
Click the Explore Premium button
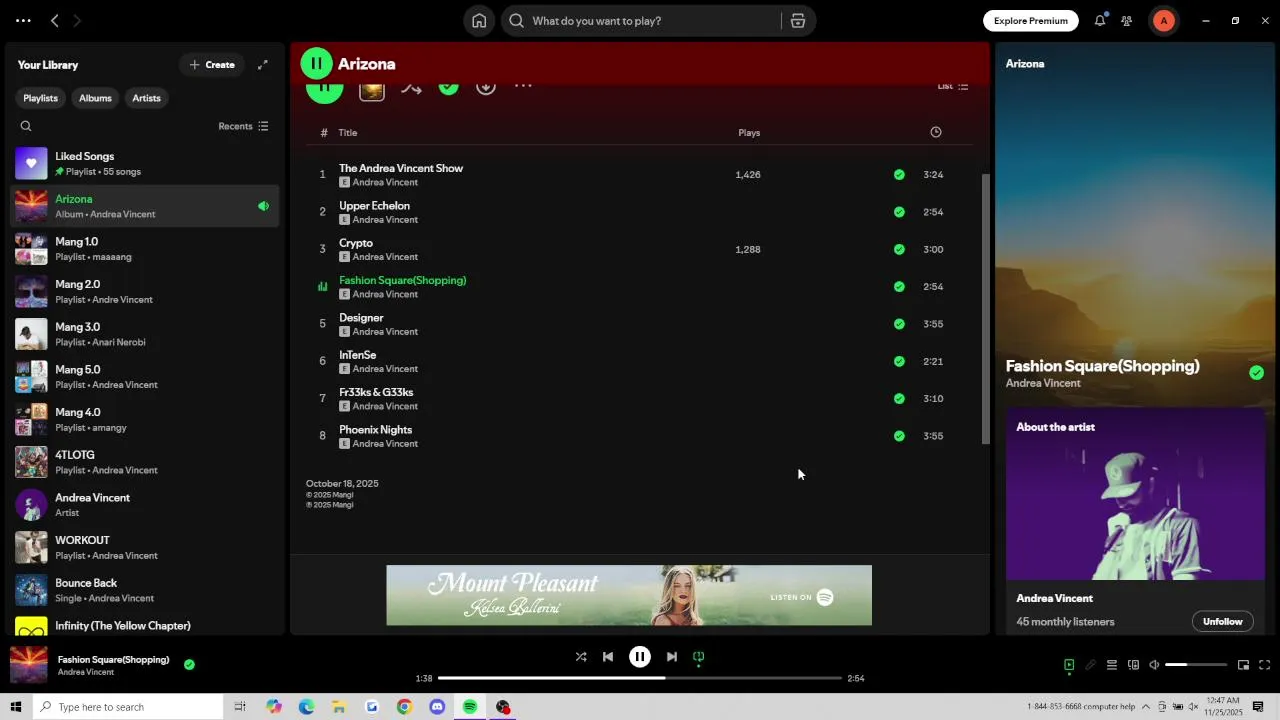point(1030,21)
